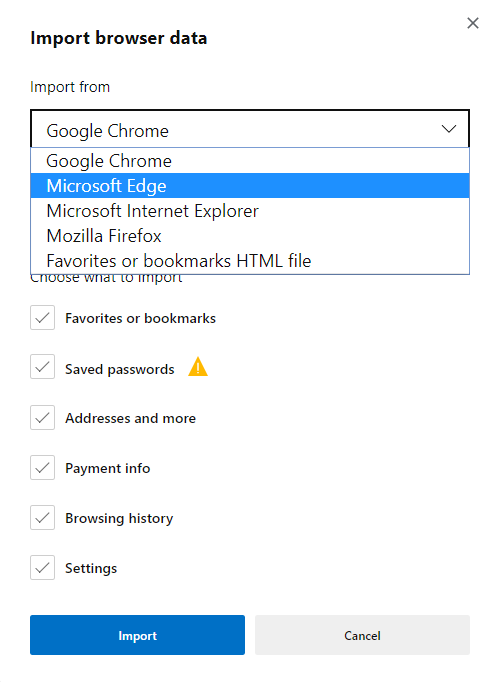Uncheck the Payment info option
497x682 pixels.
click(43, 468)
